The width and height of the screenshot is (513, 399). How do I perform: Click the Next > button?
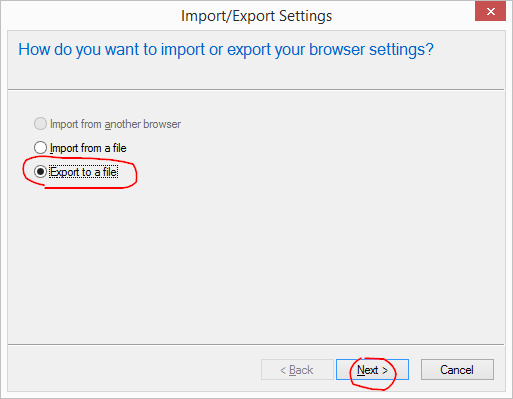[x=372, y=369]
